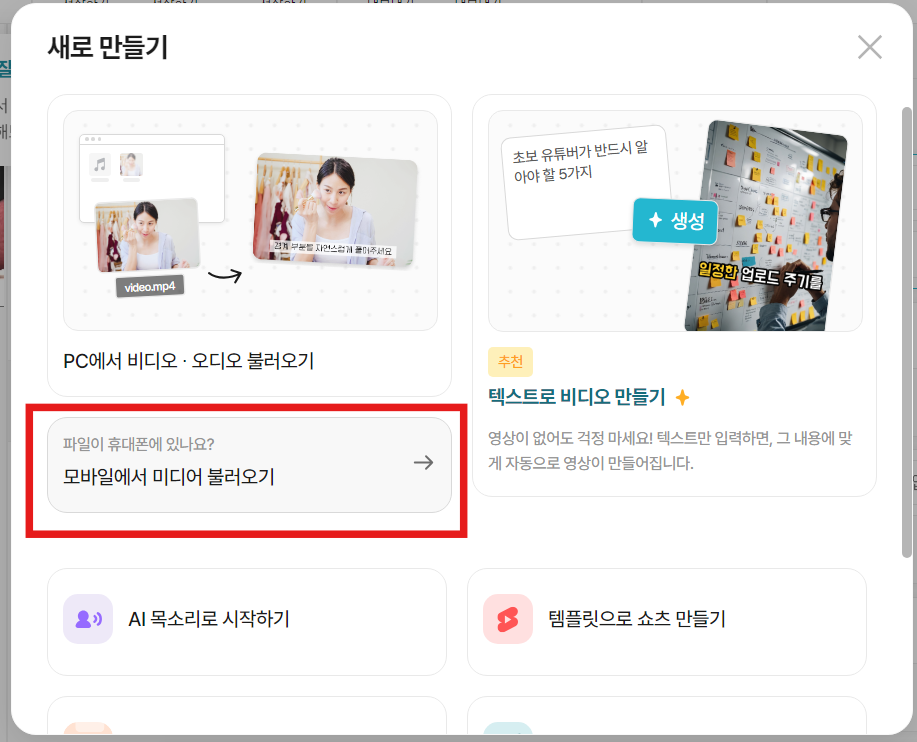
Task: Click the 초보 유튜버가 반드시 알아야 할 5가지 text box
Action: (588, 182)
